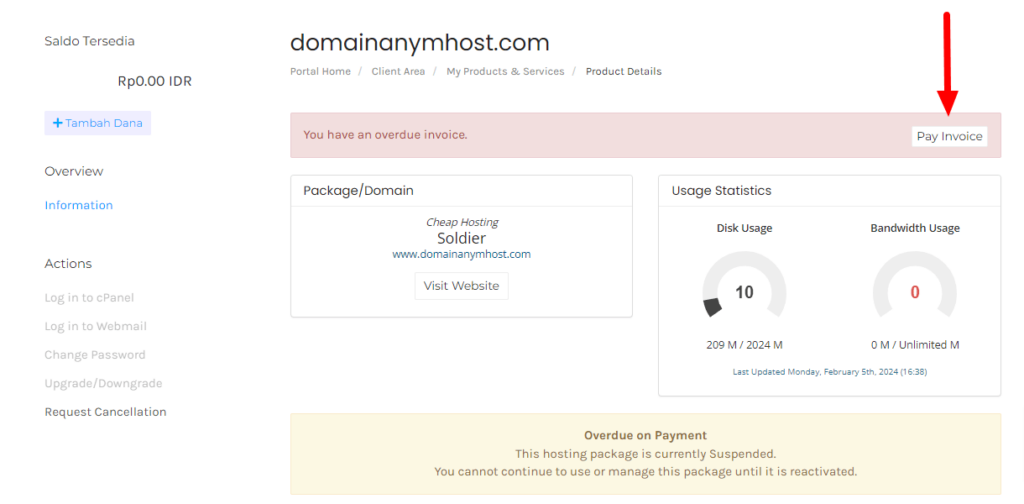Click the Pay Invoice button
1024x504 pixels.
coord(949,136)
